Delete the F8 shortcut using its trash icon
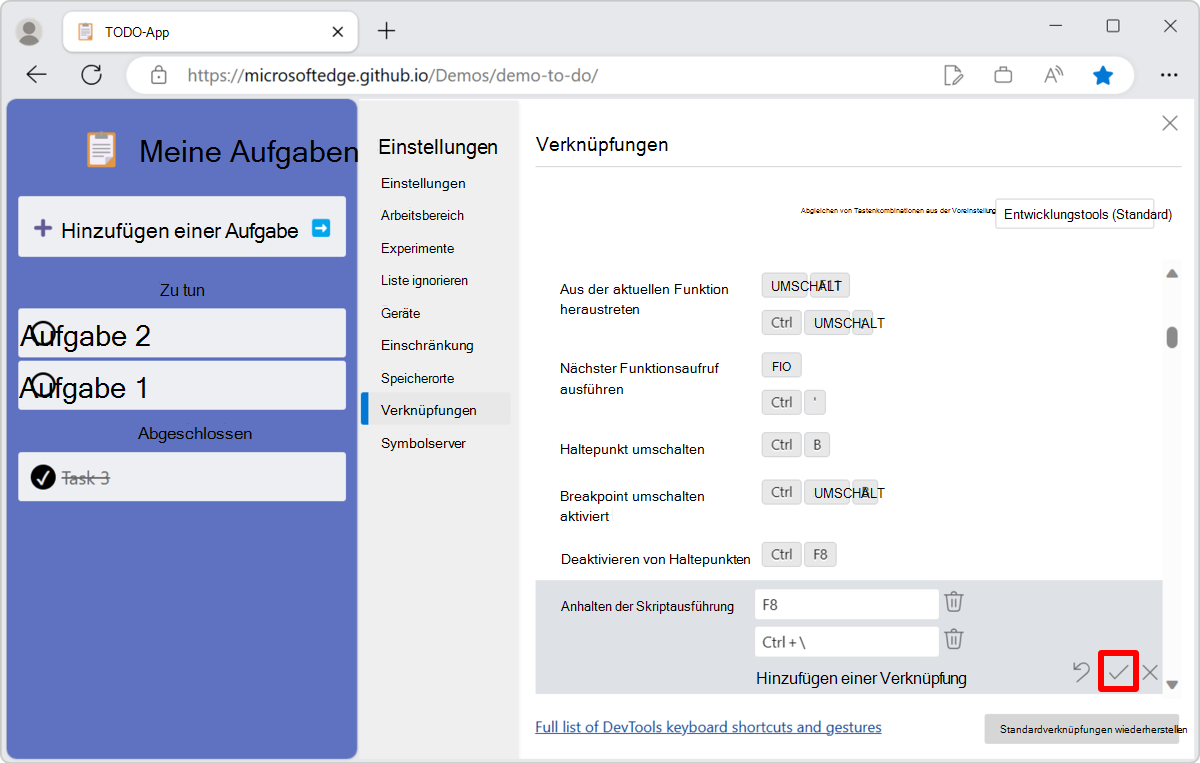This screenshot has width=1200, height=763. coord(954,601)
